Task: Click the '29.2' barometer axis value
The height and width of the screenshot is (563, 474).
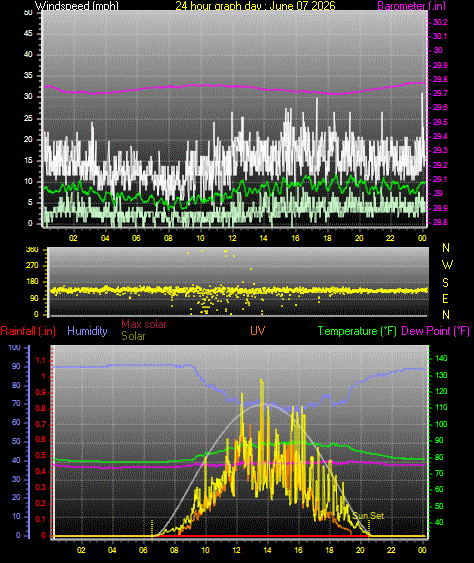Action: point(440,165)
